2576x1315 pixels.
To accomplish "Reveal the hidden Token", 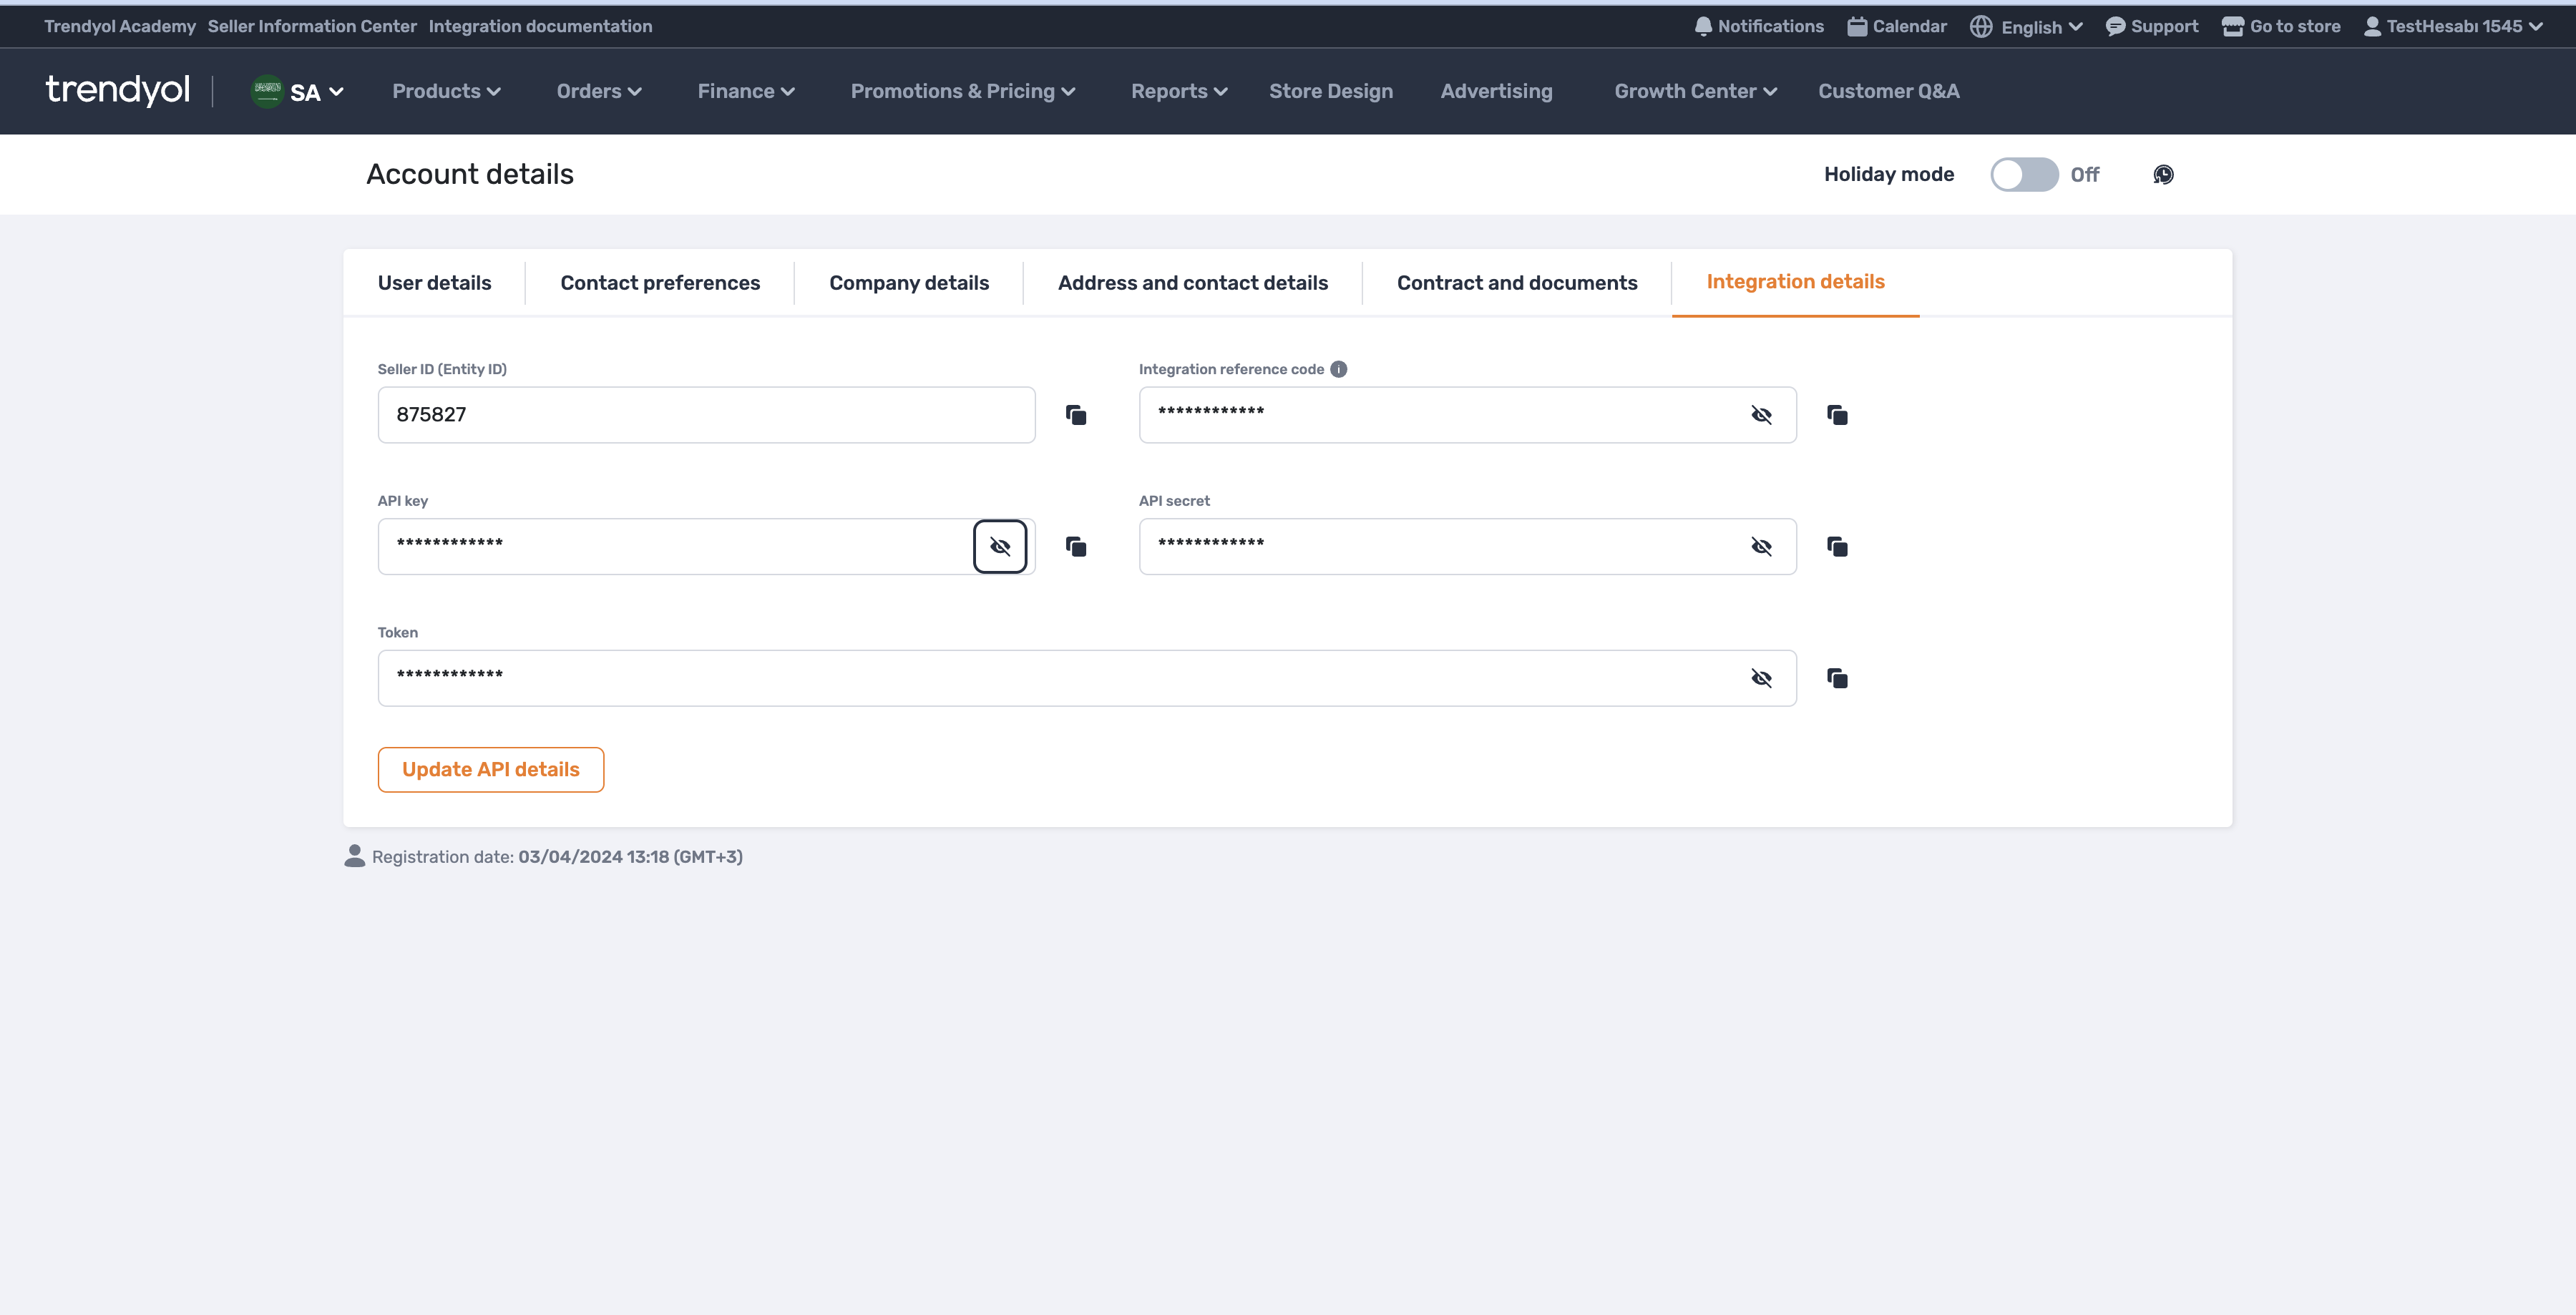I will tap(1761, 678).
